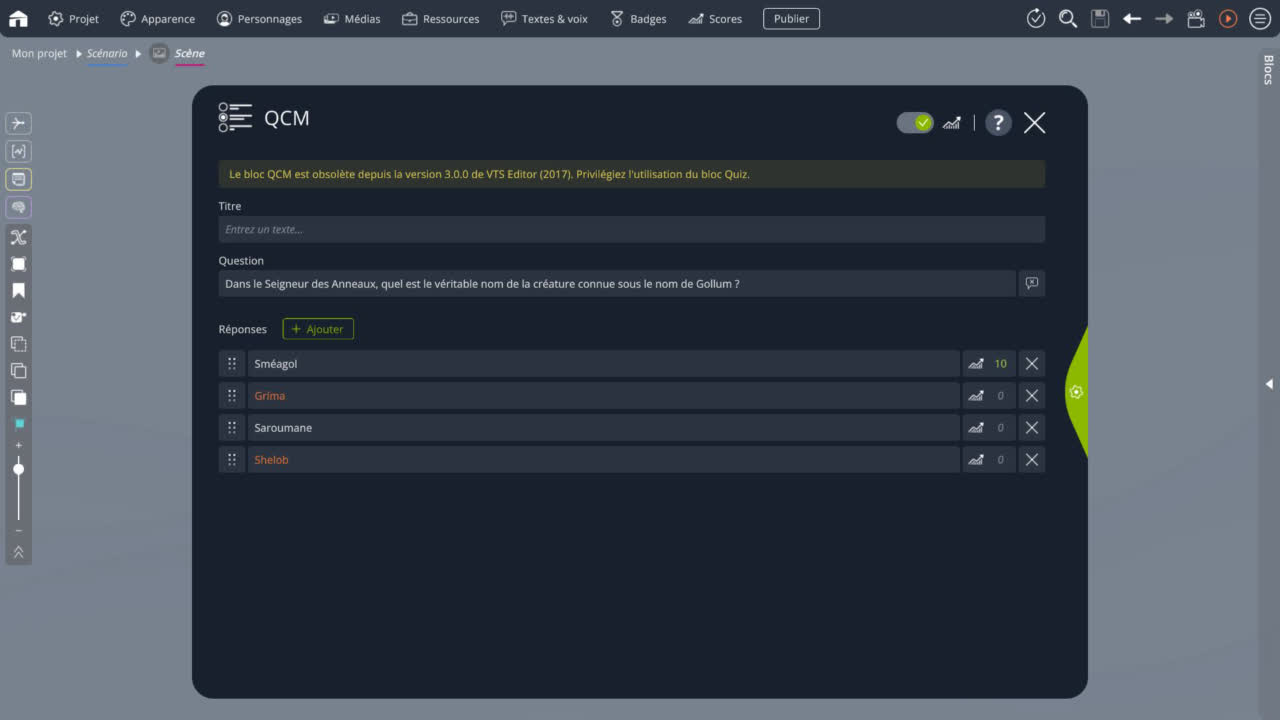Click the circular check verification icon
The image size is (1280, 720).
(x=1036, y=18)
